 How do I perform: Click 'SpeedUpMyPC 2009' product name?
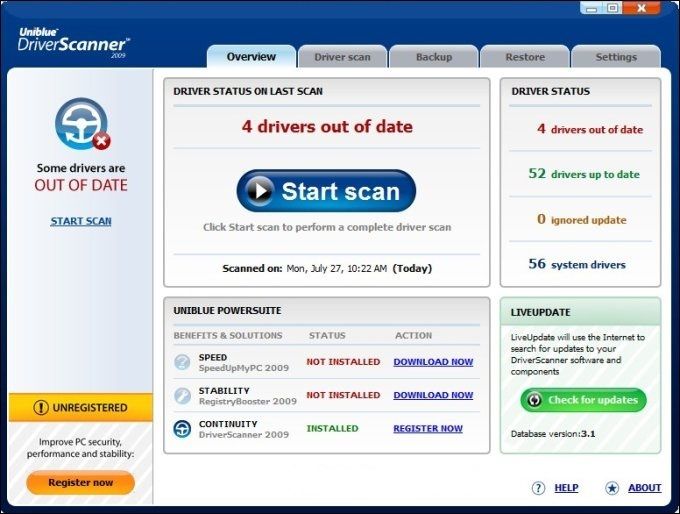point(244,368)
